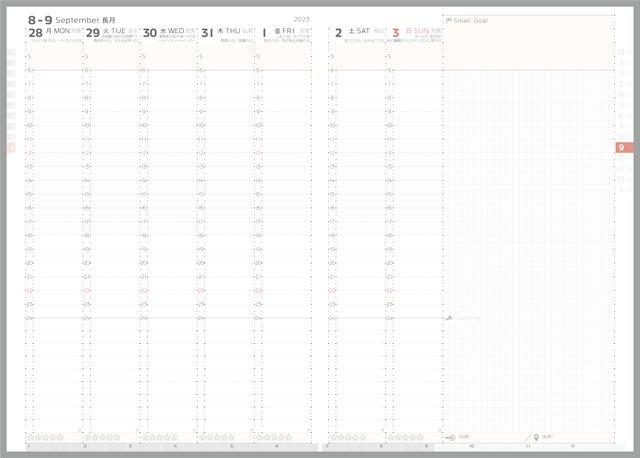The height and width of the screenshot is (458, 640).
Task: Click the pencil icon near bottom right
Action: [x=528, y=437]
